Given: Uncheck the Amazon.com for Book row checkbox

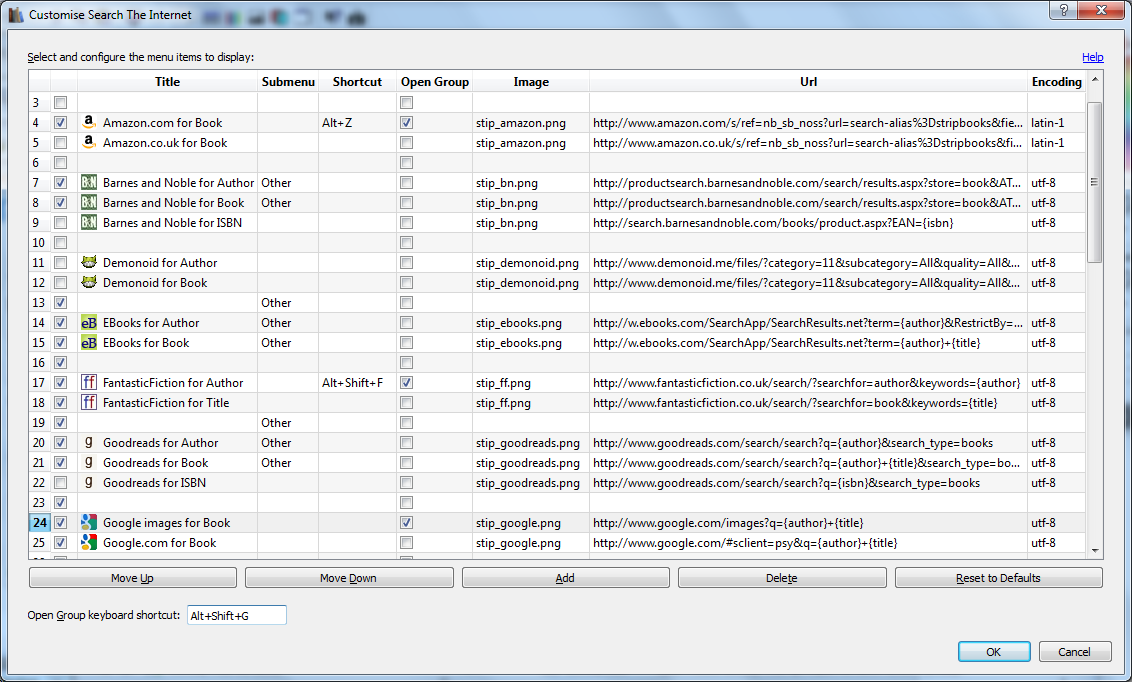Looking at the screenshot, I should pos(61,123).
